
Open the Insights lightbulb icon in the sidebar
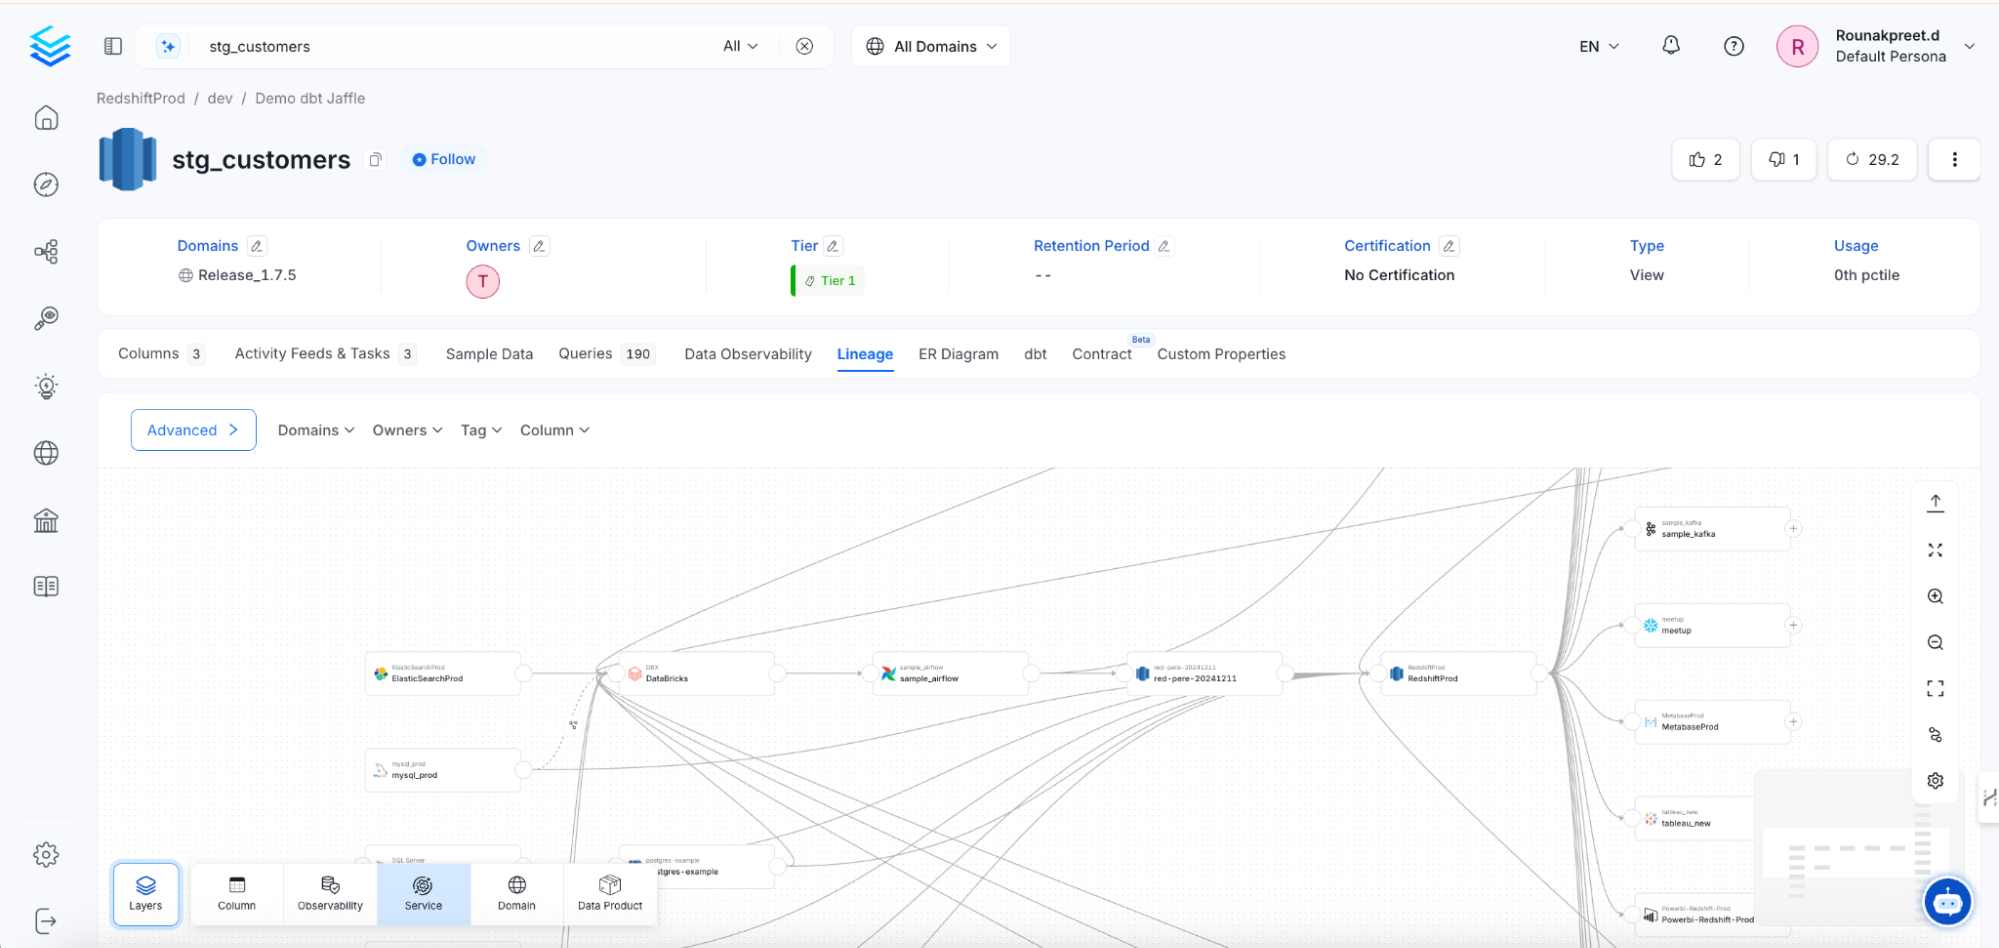click(46, 386)
